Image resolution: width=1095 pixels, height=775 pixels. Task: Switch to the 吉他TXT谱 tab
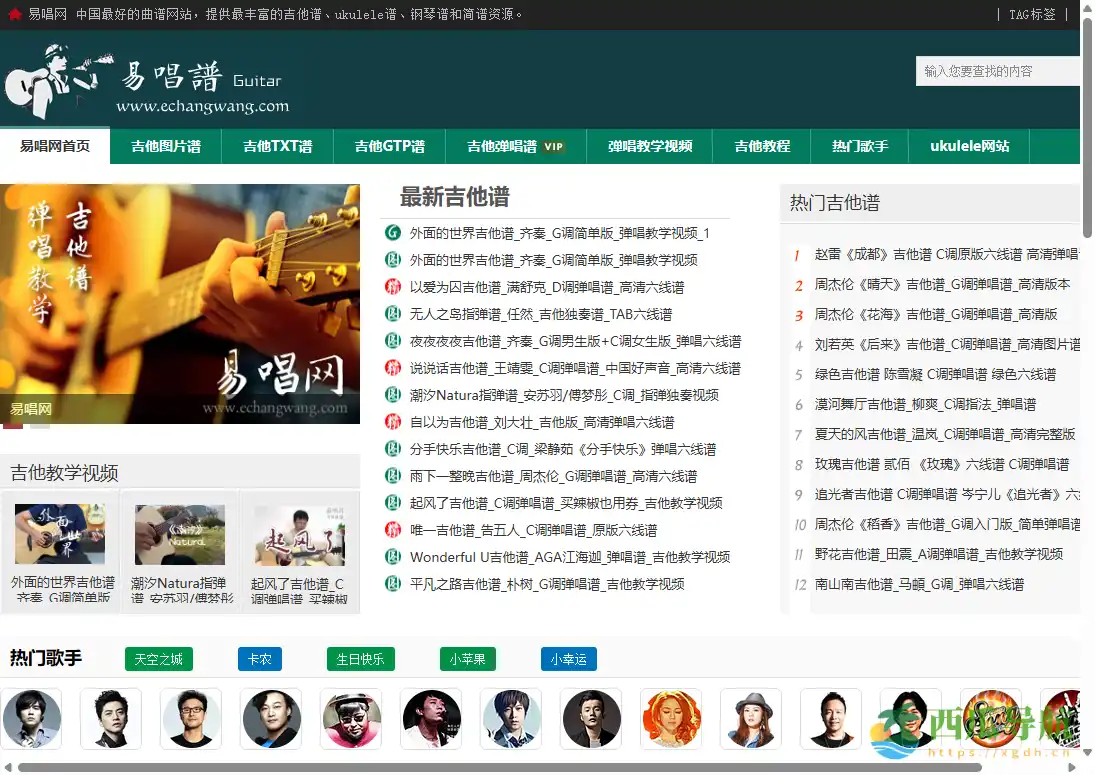coord(278,145)
